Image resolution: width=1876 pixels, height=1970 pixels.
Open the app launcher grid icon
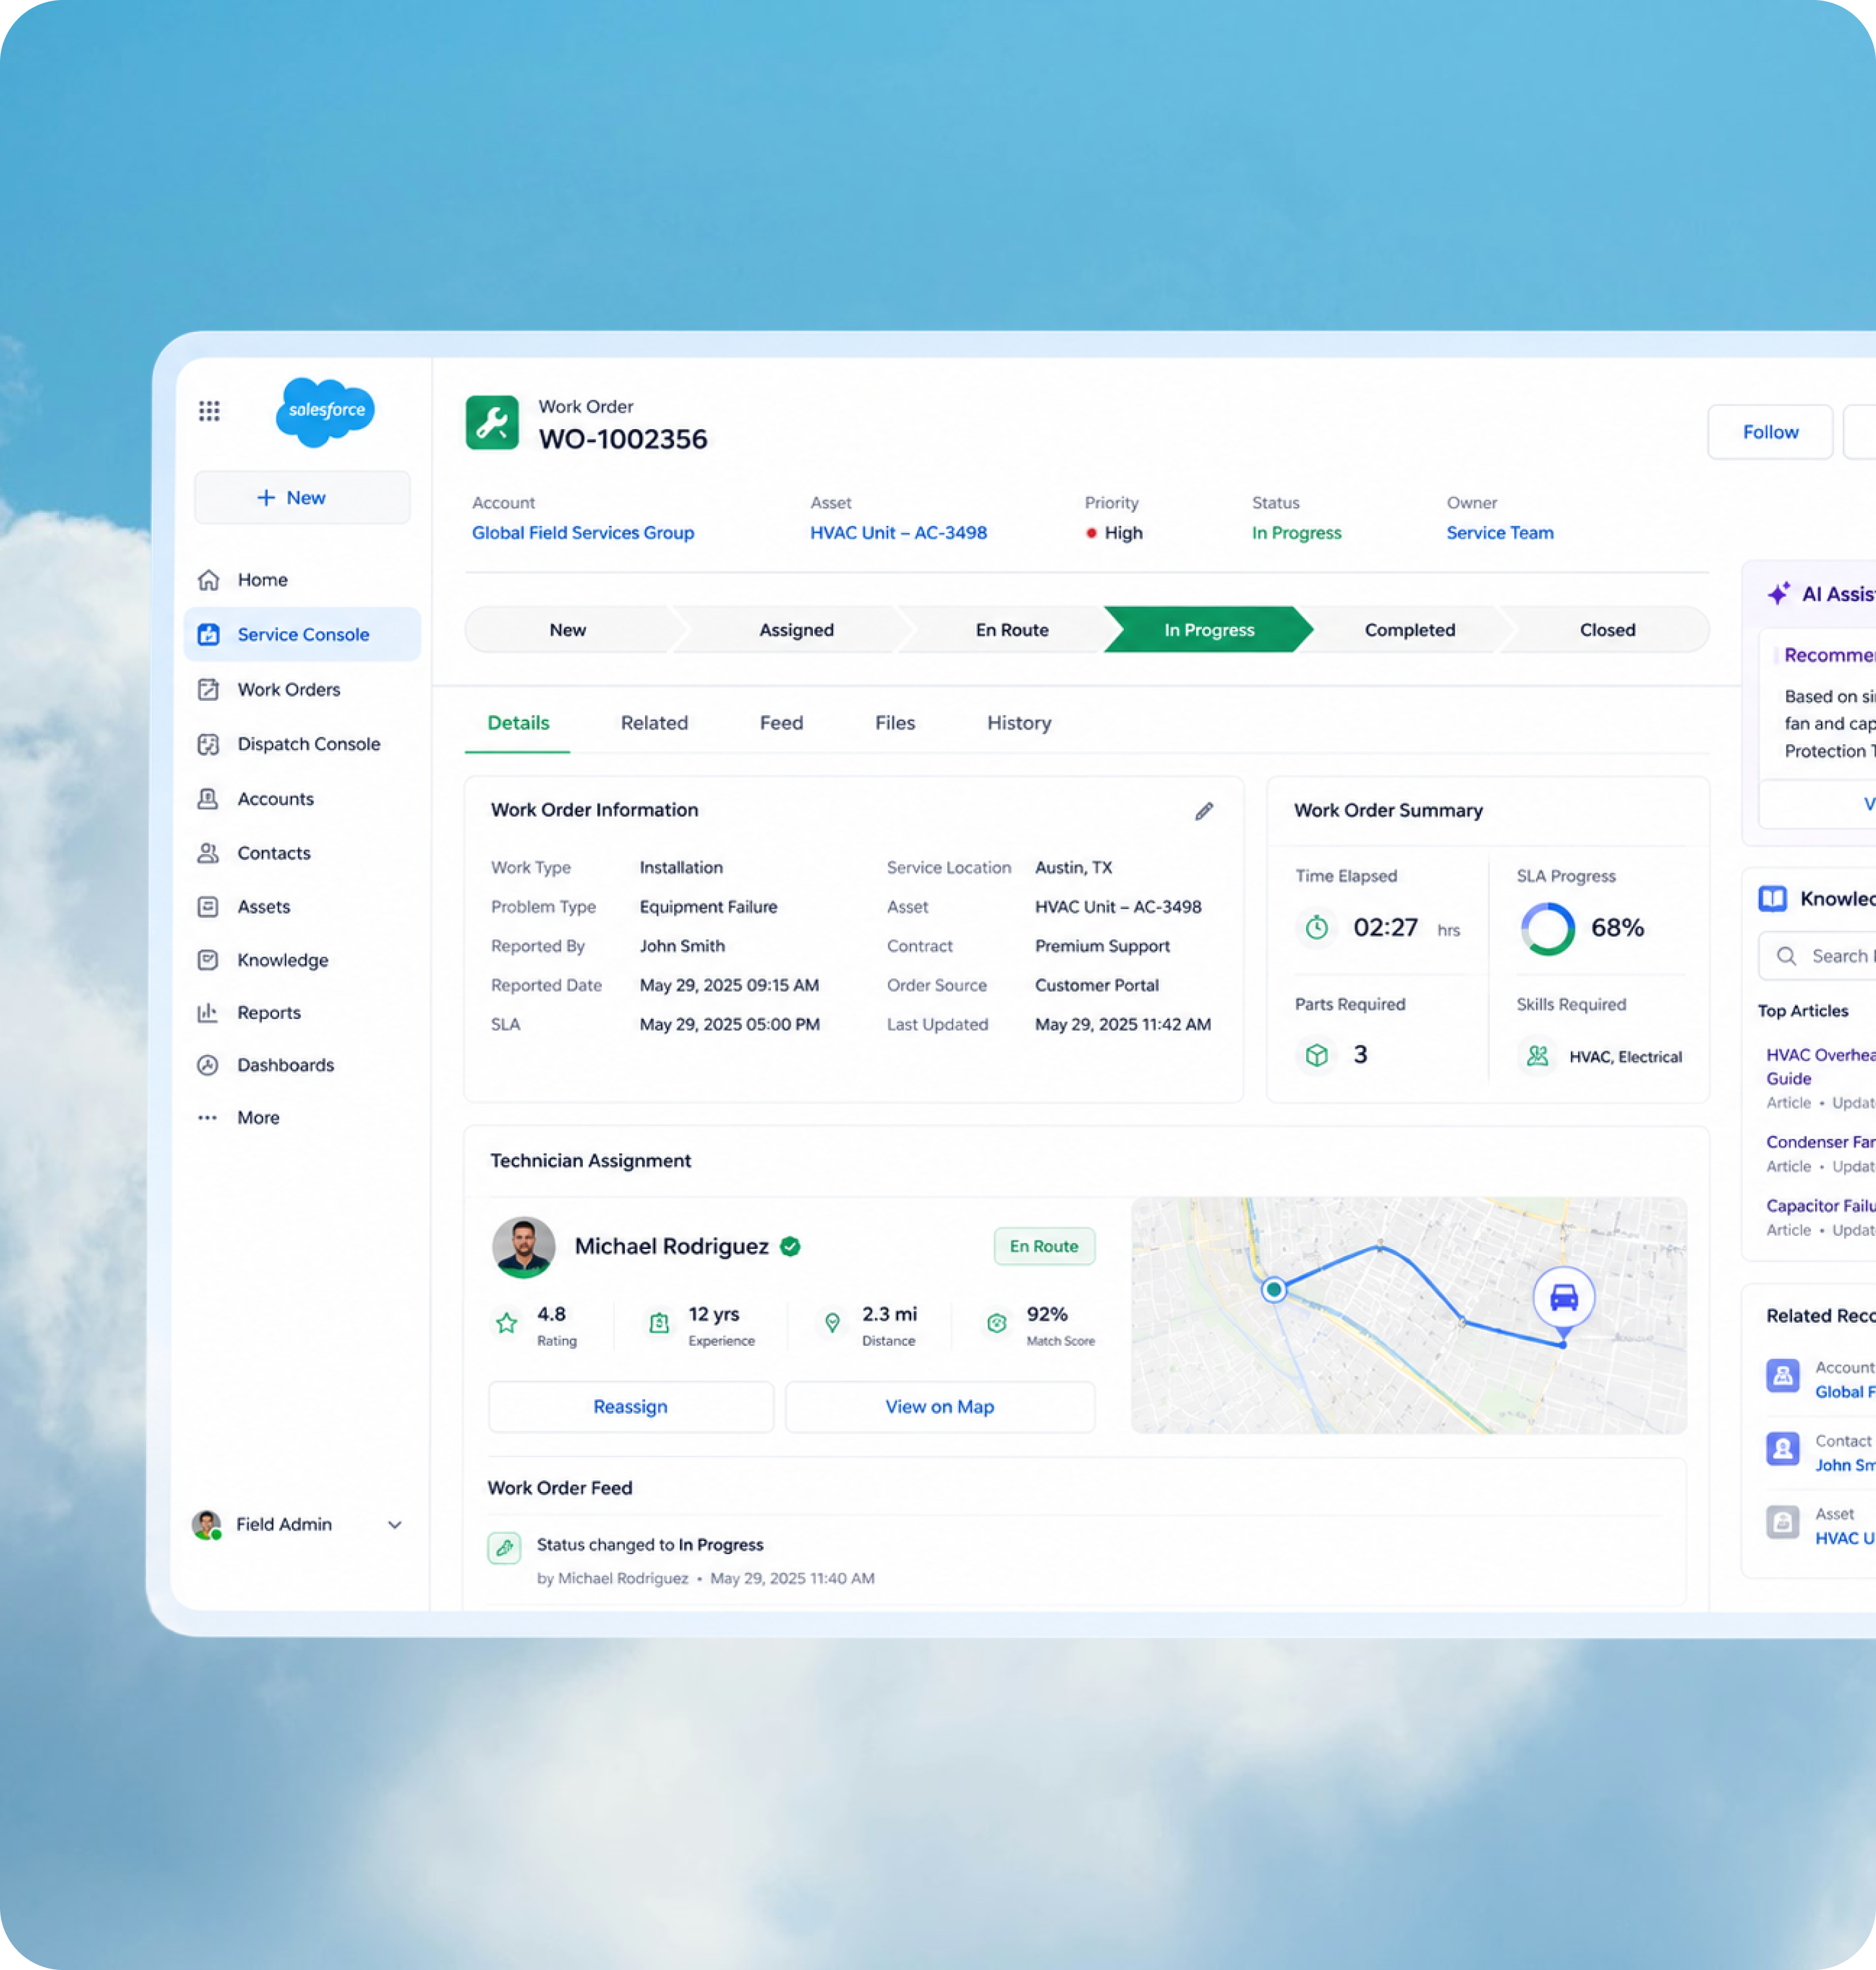[x=209, y=411]
